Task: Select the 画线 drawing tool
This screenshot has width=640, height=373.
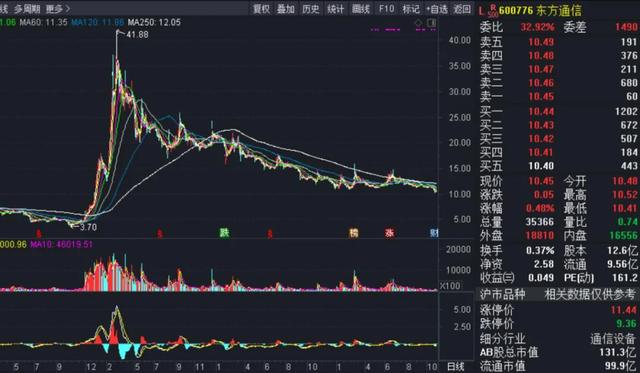Action: point(361,9)
